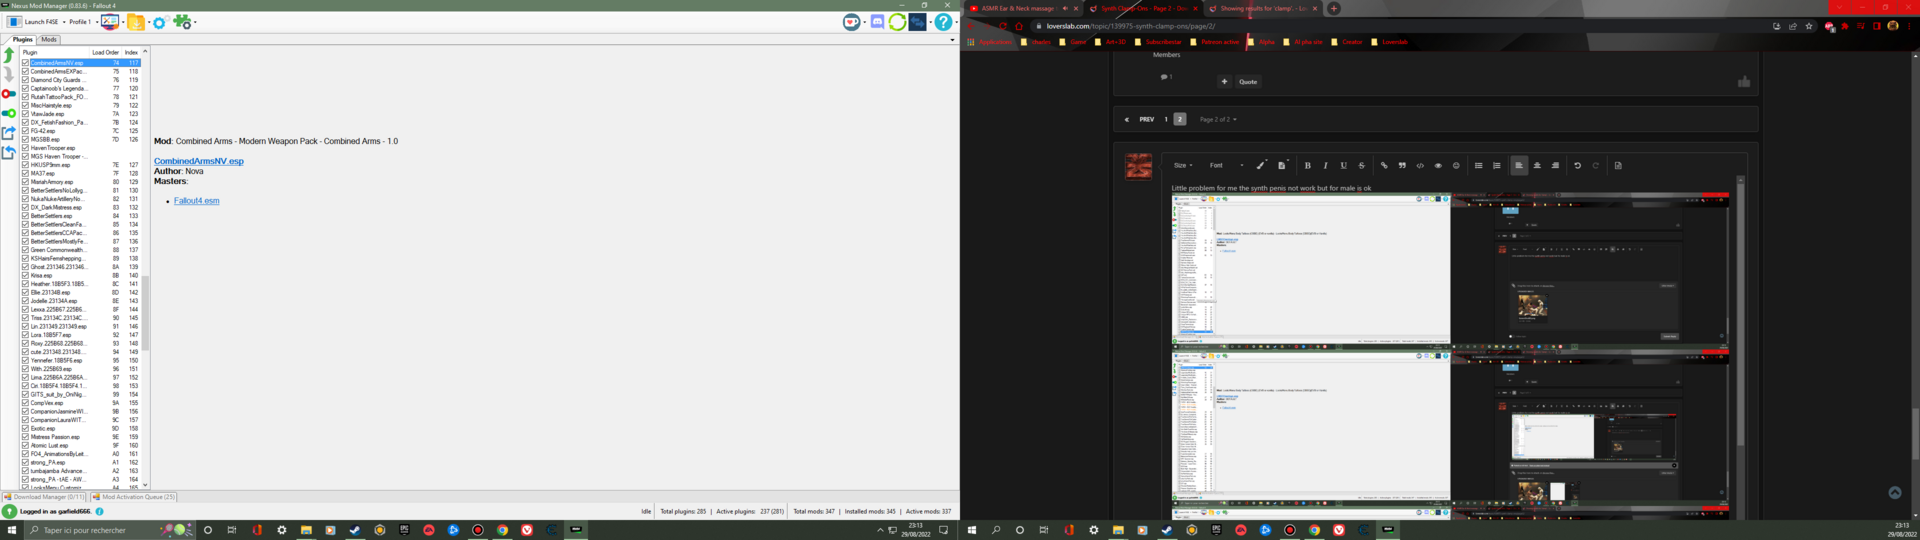Insert a bulleted list in the editor
The height and width of the screenshot is (540, 1920).
coord(1478,166)
